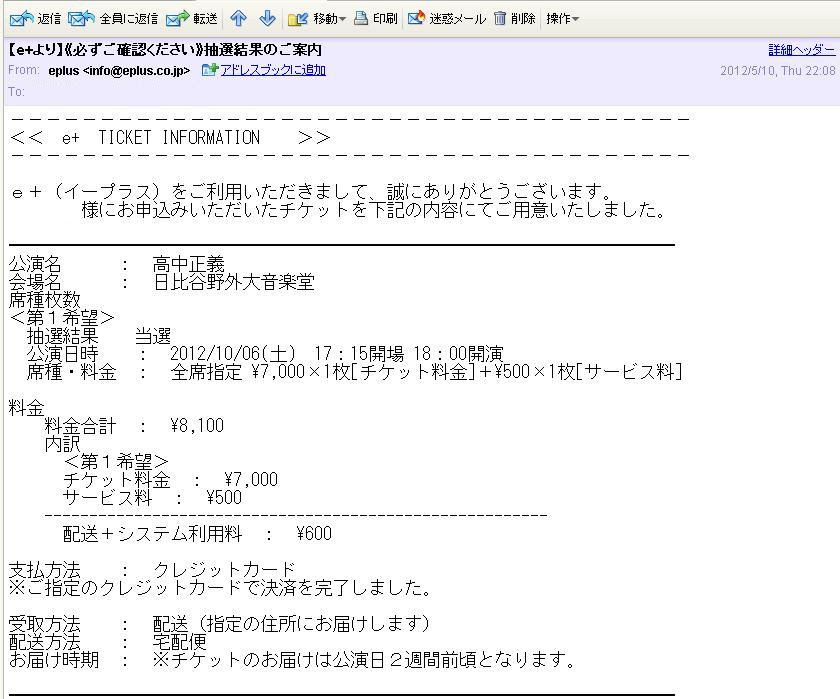Click the 返信 reply envelope icon
The width and height of the screenshot is (840, 699).
(21, 19)
